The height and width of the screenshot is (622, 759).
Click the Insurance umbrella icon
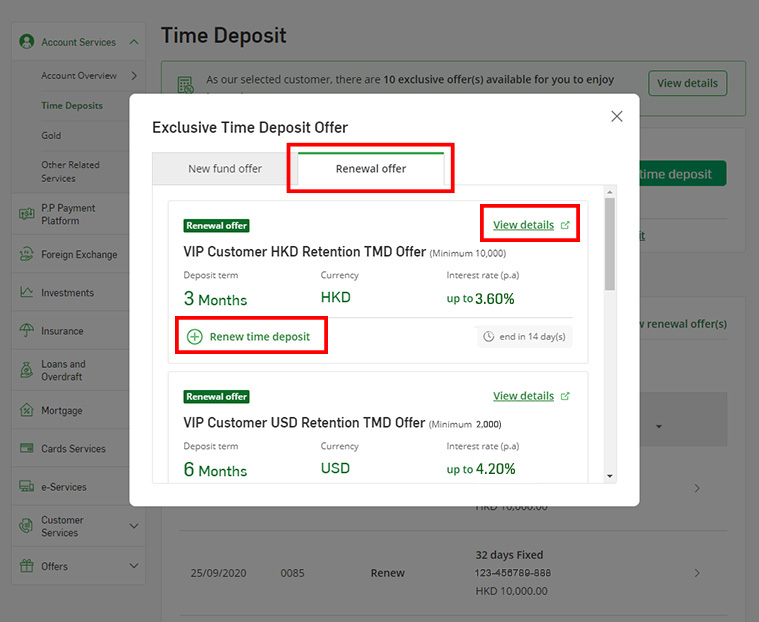(27, 331)
